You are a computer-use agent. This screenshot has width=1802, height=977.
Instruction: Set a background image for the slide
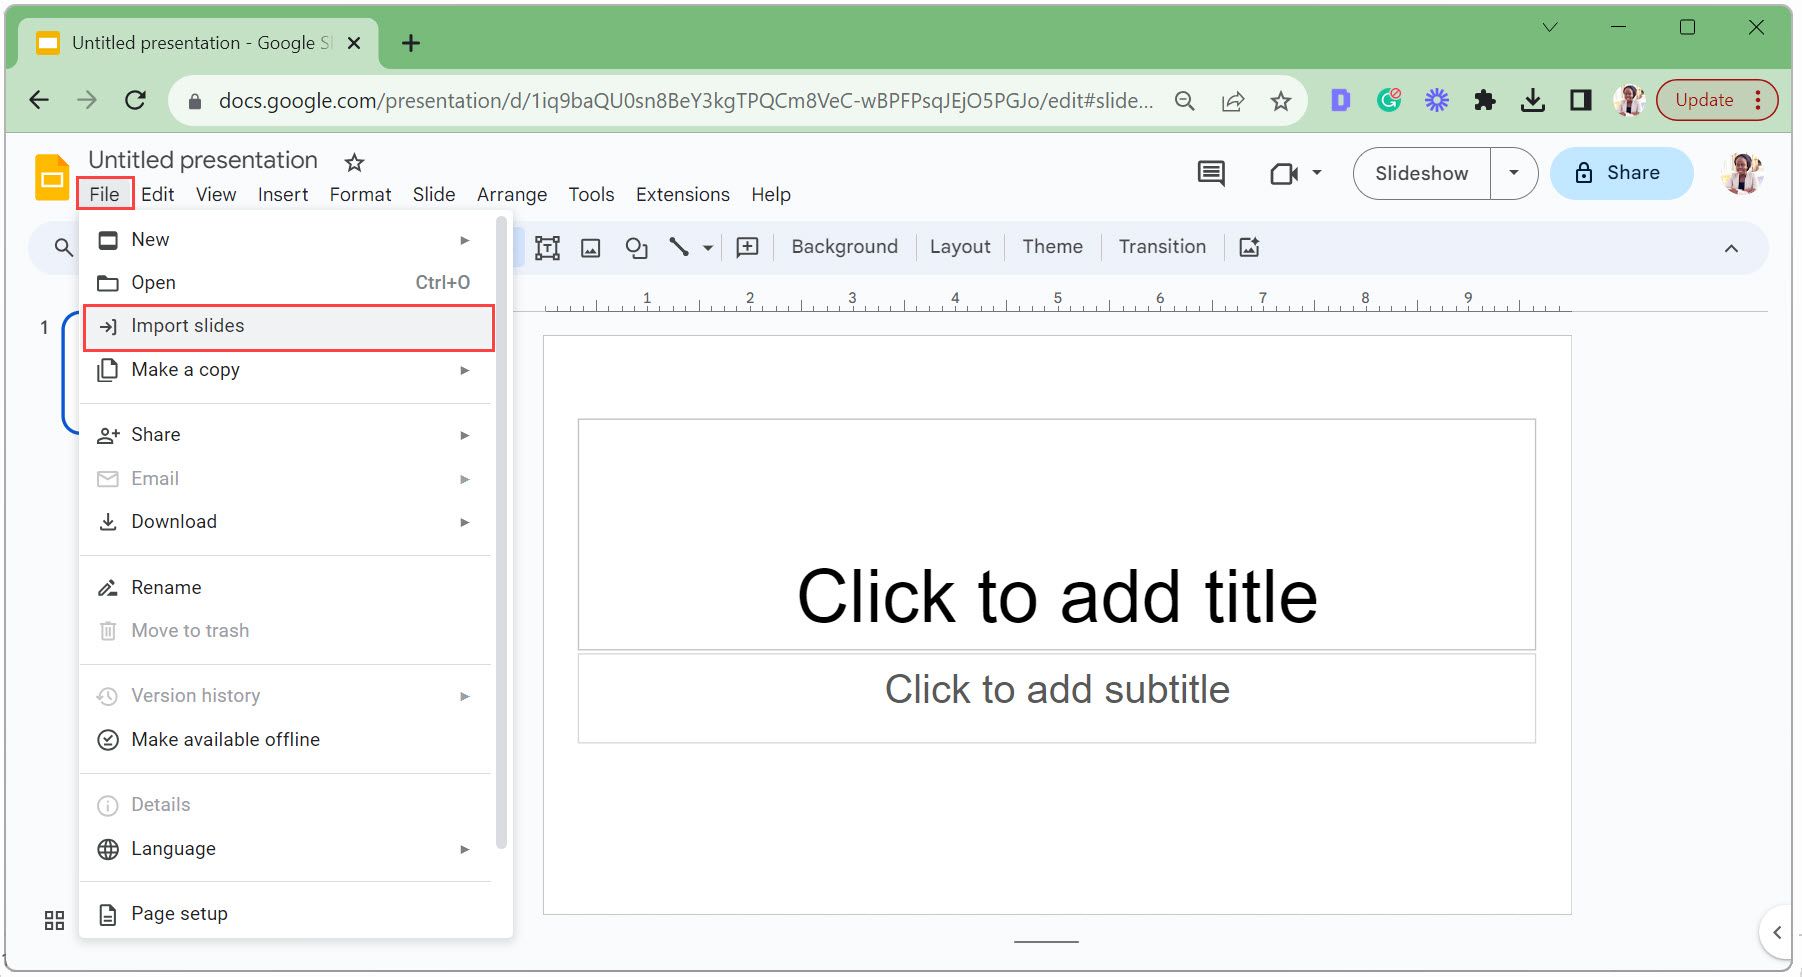tap(843, 246)
